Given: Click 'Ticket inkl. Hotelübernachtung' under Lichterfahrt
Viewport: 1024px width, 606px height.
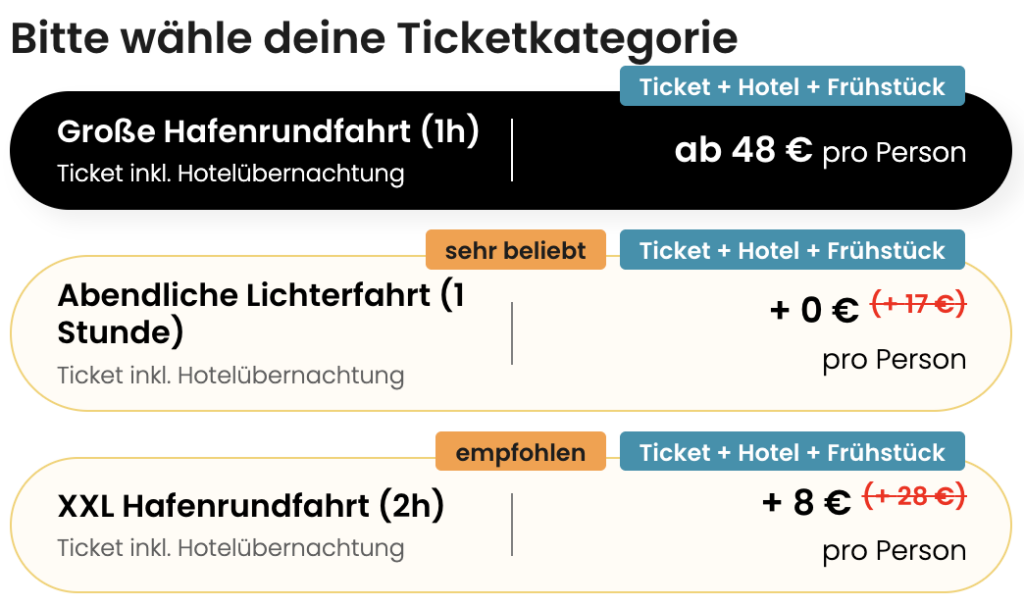Looking at the screenshot, I should pos(230,377).
